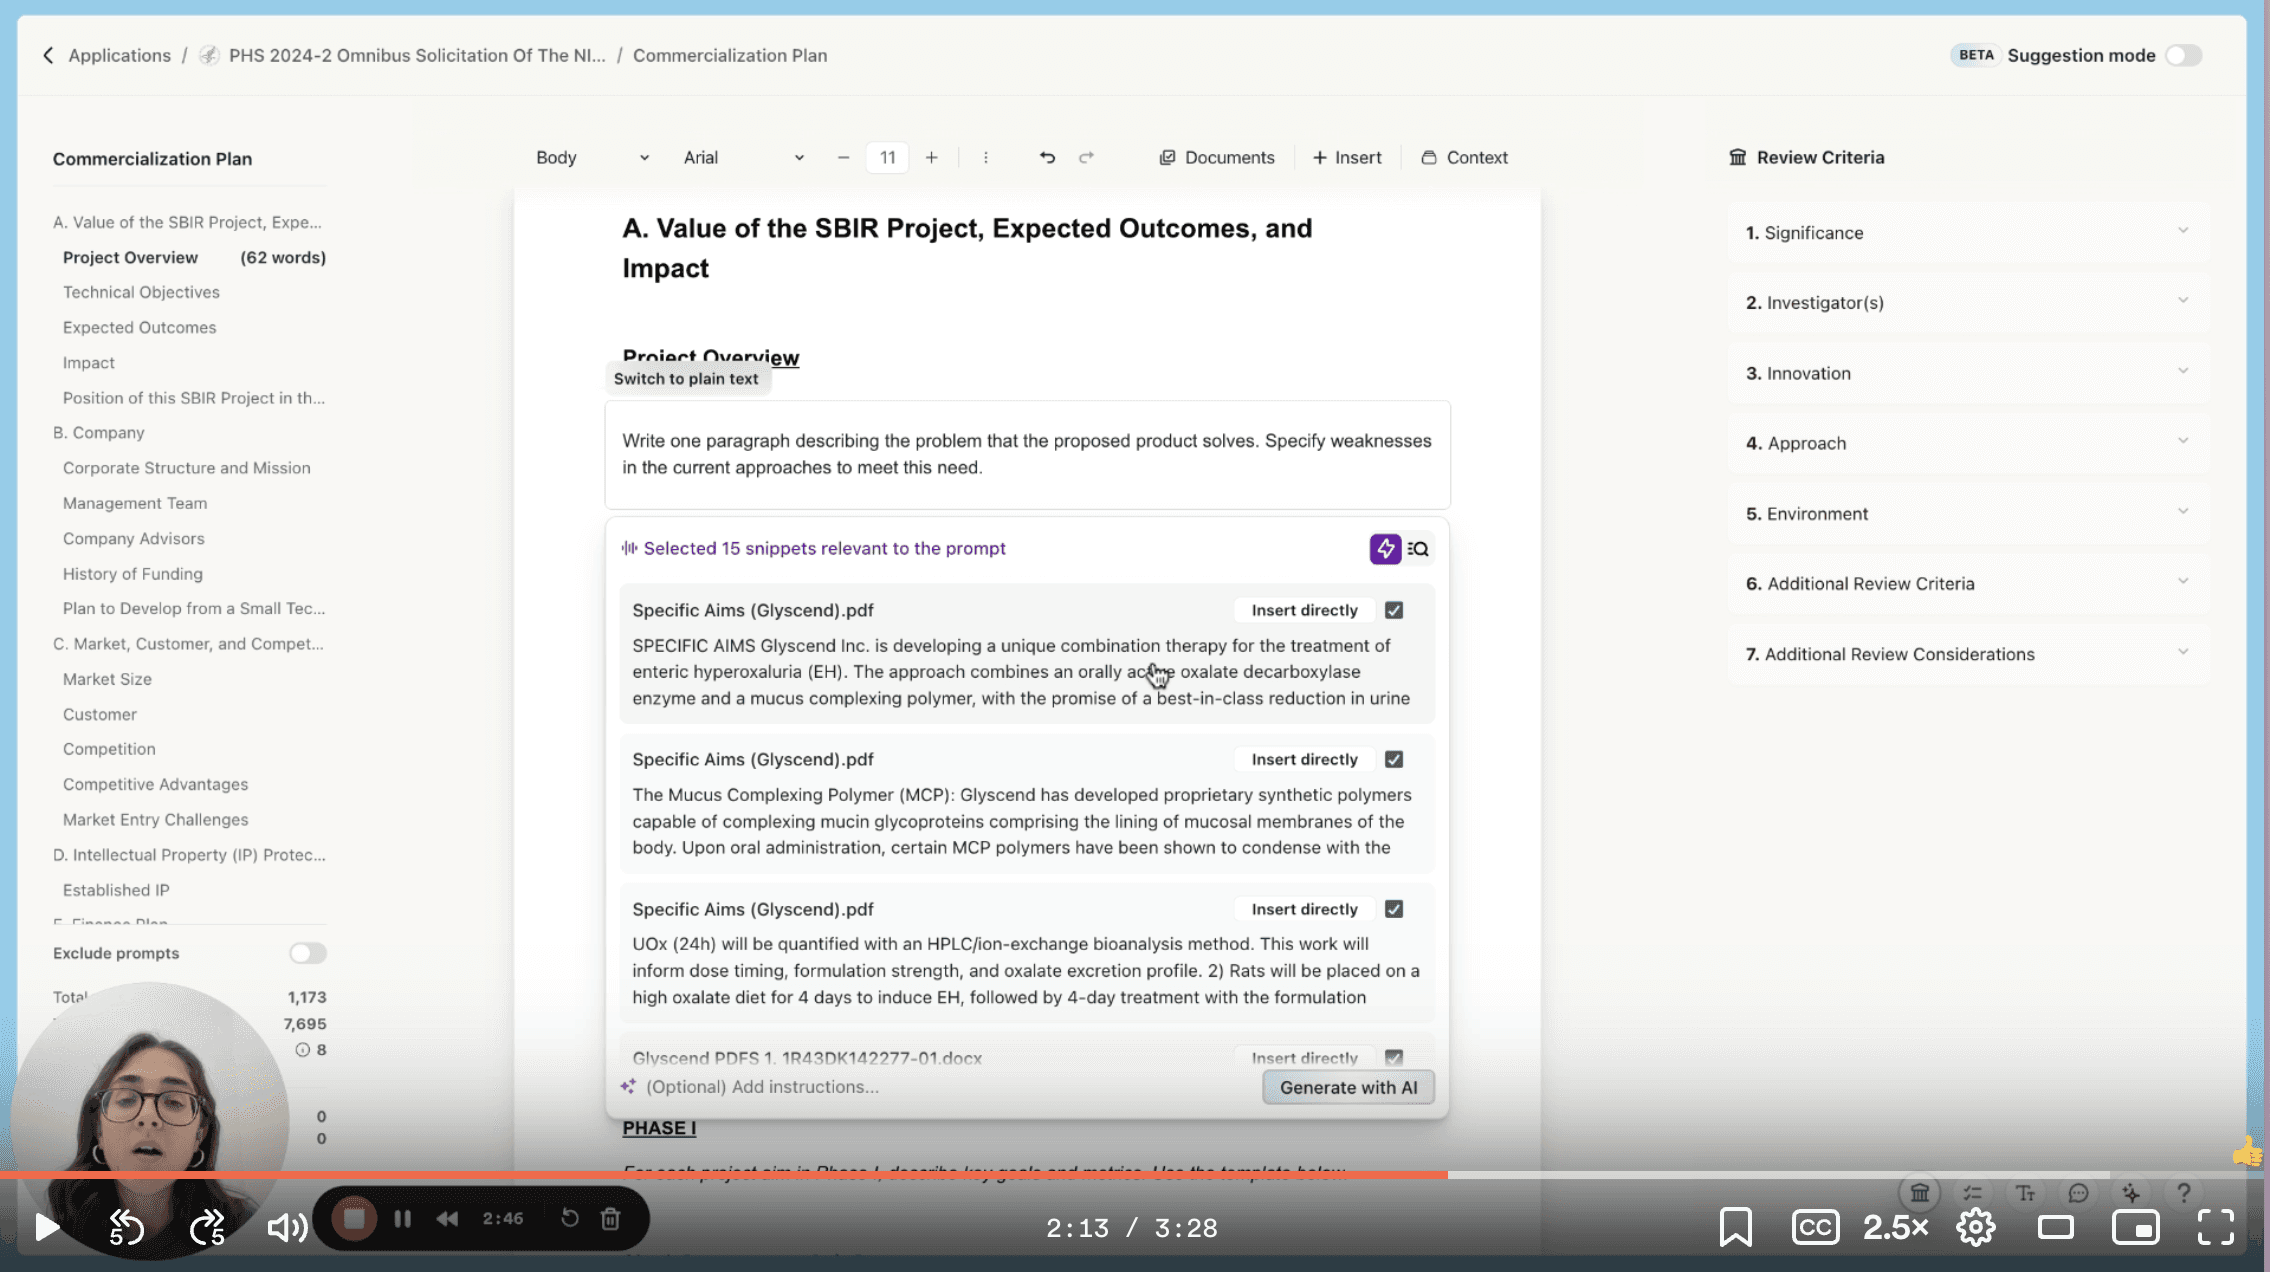Click on Project Overview sidebar item
The image size is (2270, 1272).
(x=129, y=256)
